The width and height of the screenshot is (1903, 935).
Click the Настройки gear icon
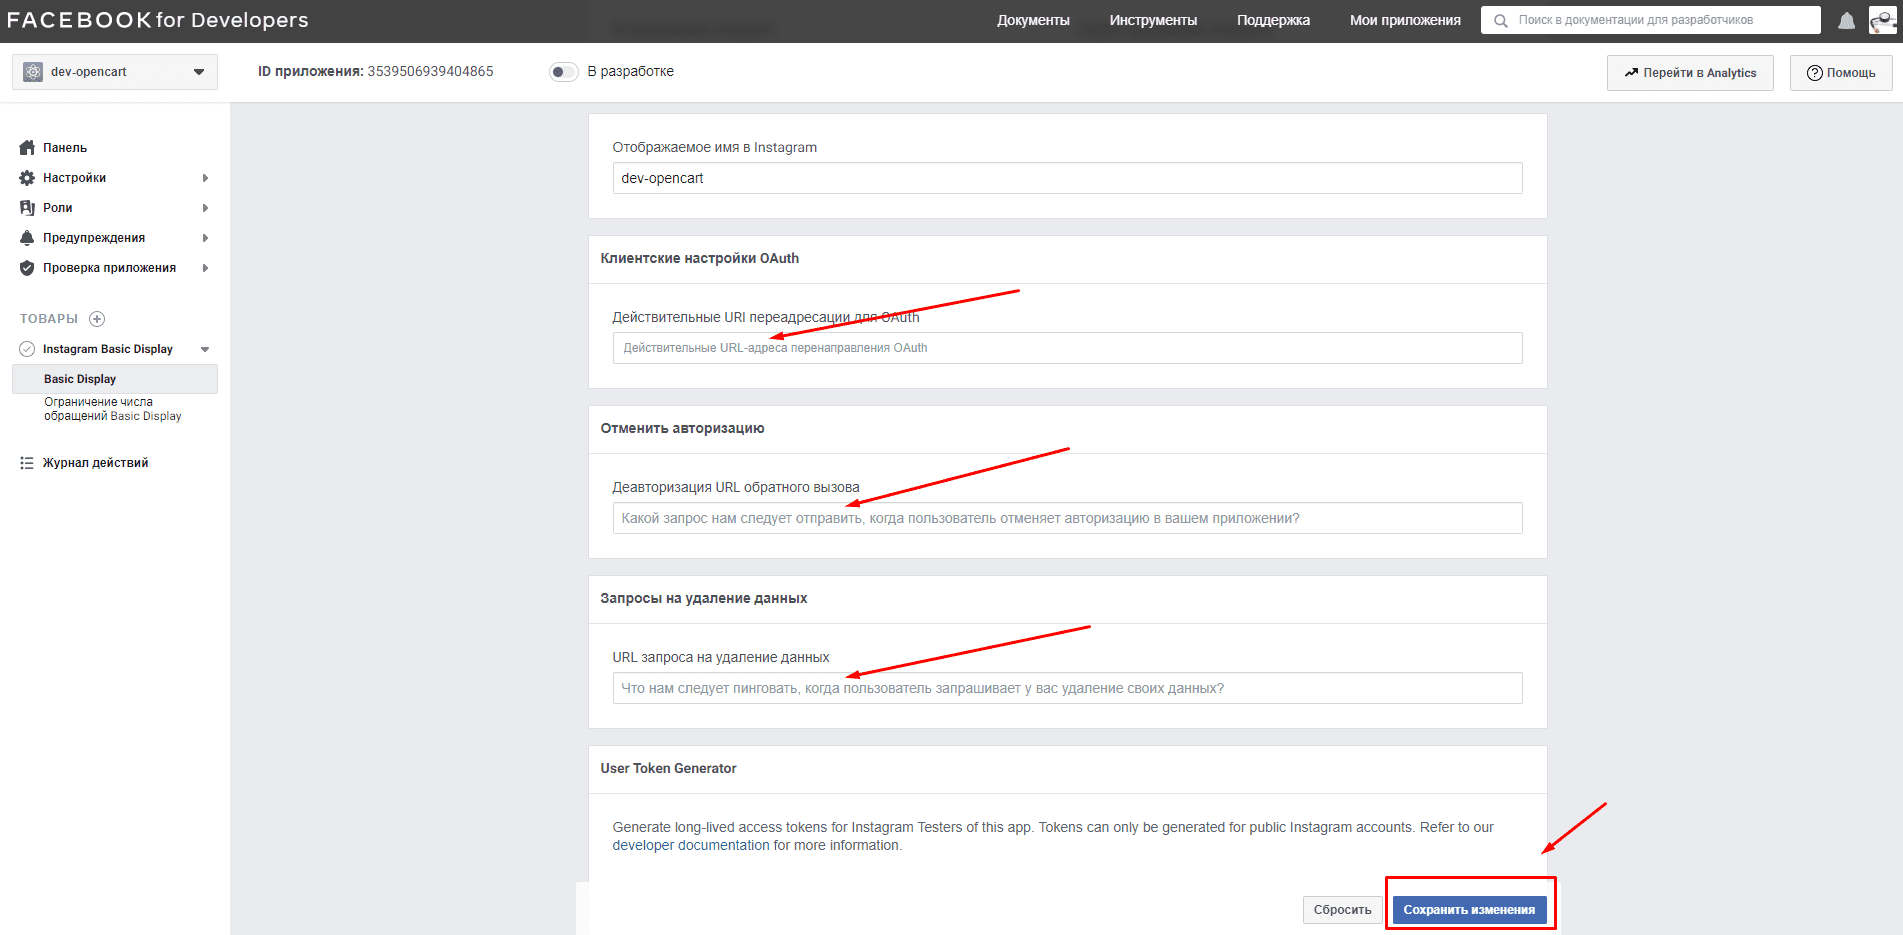click(x=27, y=178)
